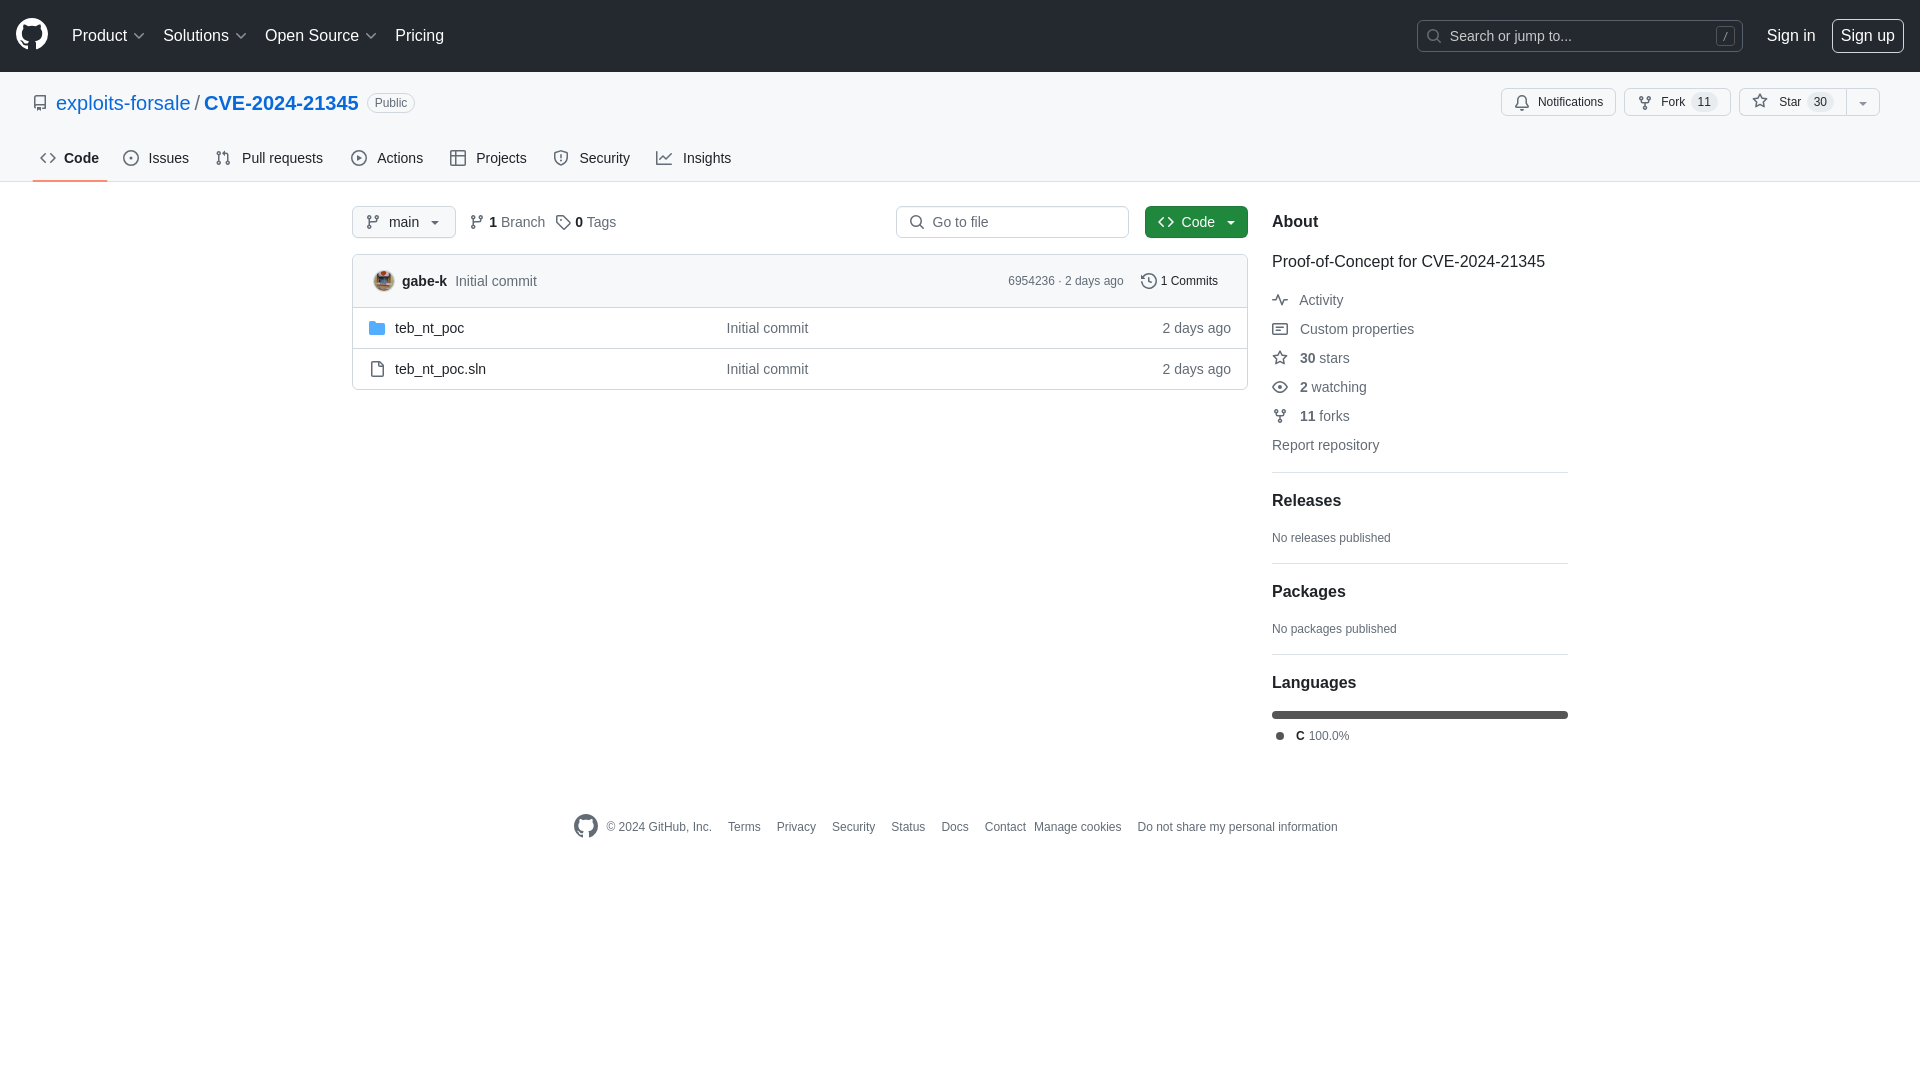
Task: Switch to the Code tab
Action: tap(70, 158)
